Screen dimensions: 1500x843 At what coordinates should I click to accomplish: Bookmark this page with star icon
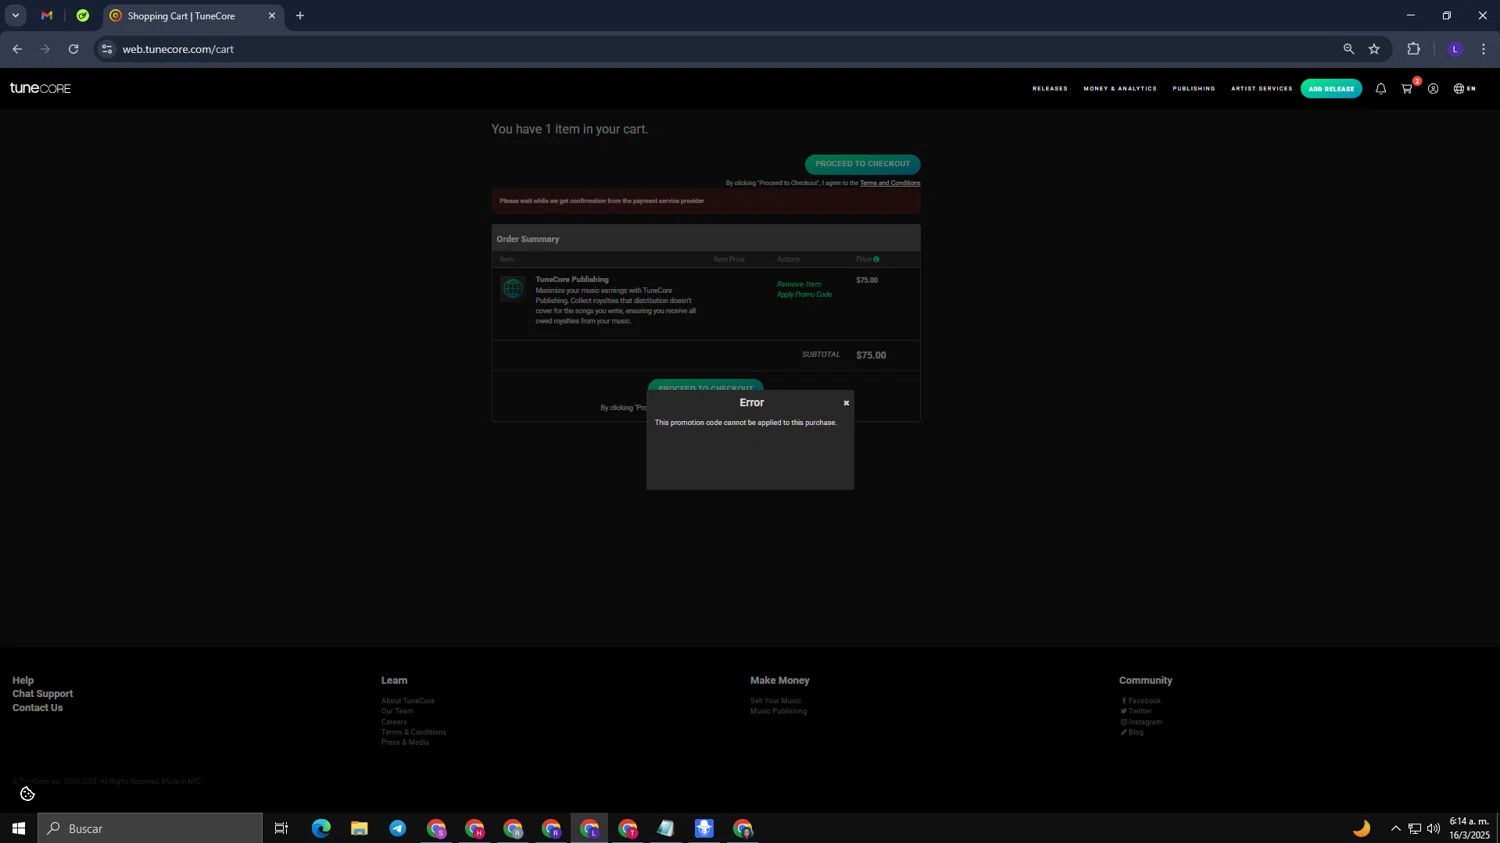point(1374,49)
